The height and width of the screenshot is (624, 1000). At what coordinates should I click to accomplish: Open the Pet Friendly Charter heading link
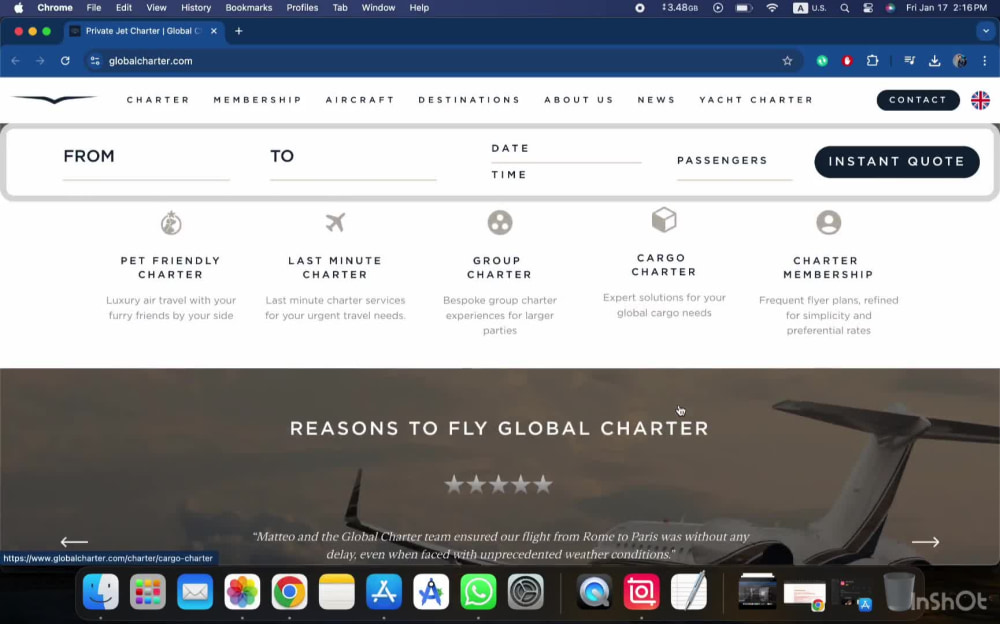tap(170, 267)
